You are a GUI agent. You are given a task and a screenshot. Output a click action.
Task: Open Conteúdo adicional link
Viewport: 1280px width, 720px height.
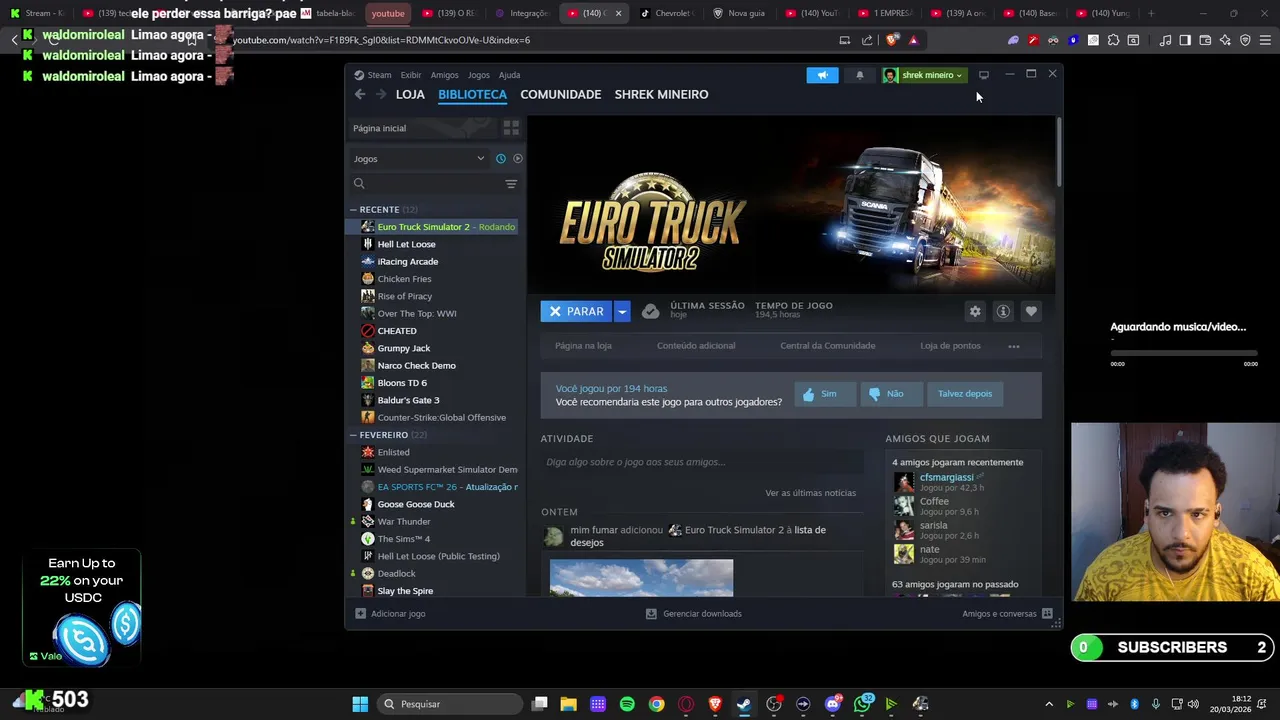[x=696, y=346]
